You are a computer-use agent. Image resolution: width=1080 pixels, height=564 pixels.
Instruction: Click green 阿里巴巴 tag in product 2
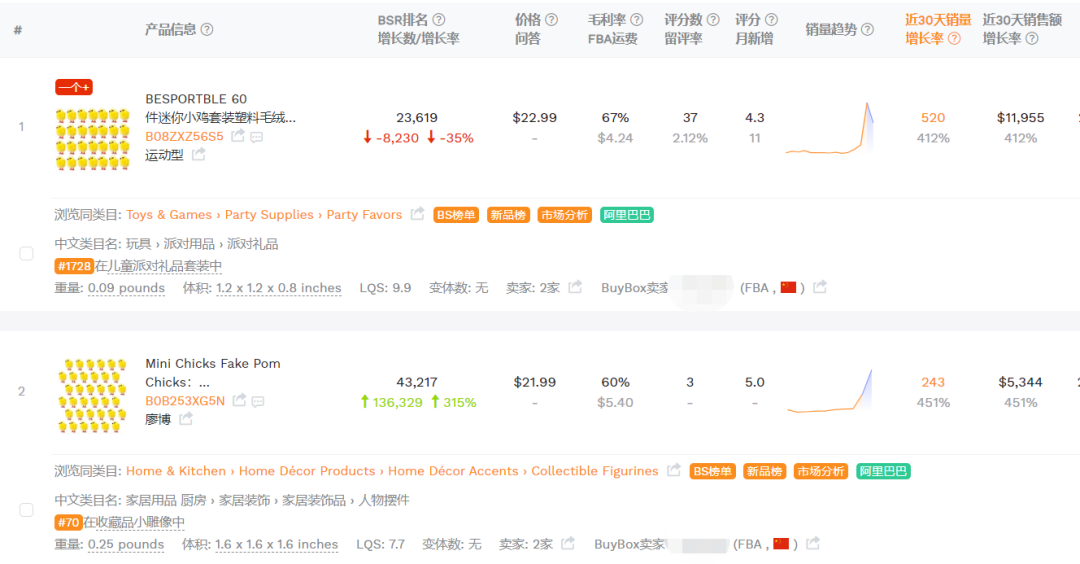click(x=883, y=471)
